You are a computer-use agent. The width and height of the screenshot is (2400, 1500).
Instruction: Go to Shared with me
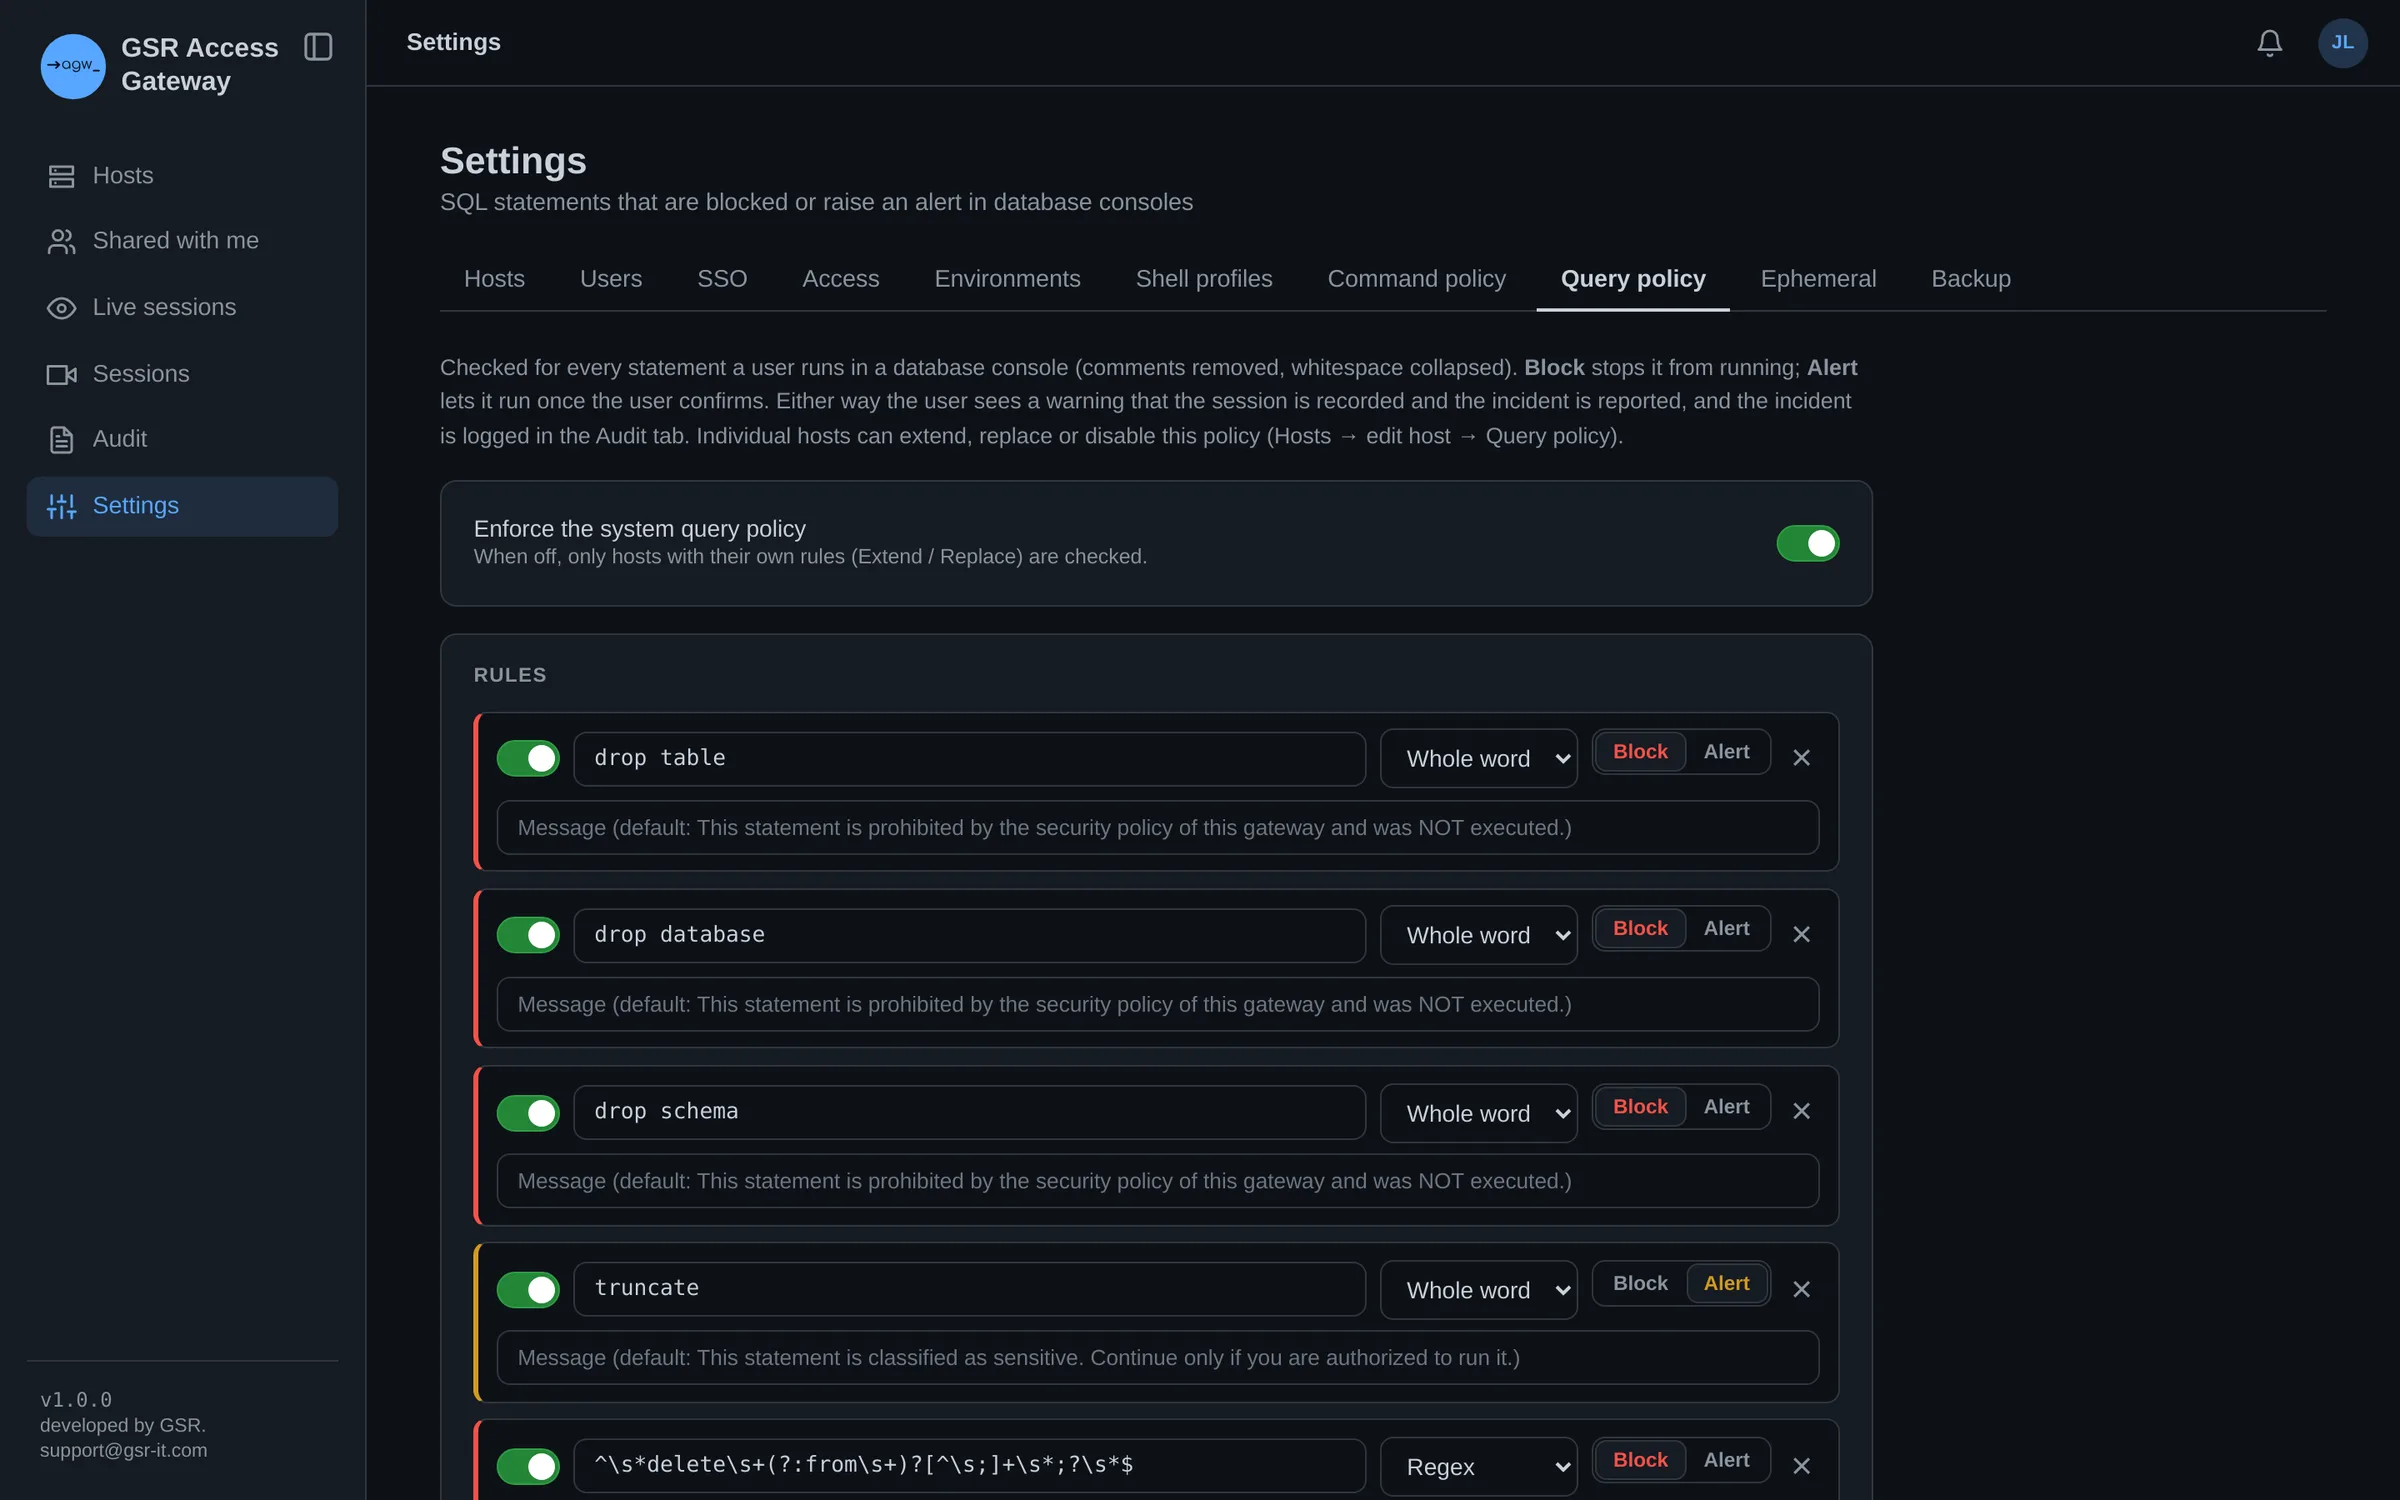[182, 241]
